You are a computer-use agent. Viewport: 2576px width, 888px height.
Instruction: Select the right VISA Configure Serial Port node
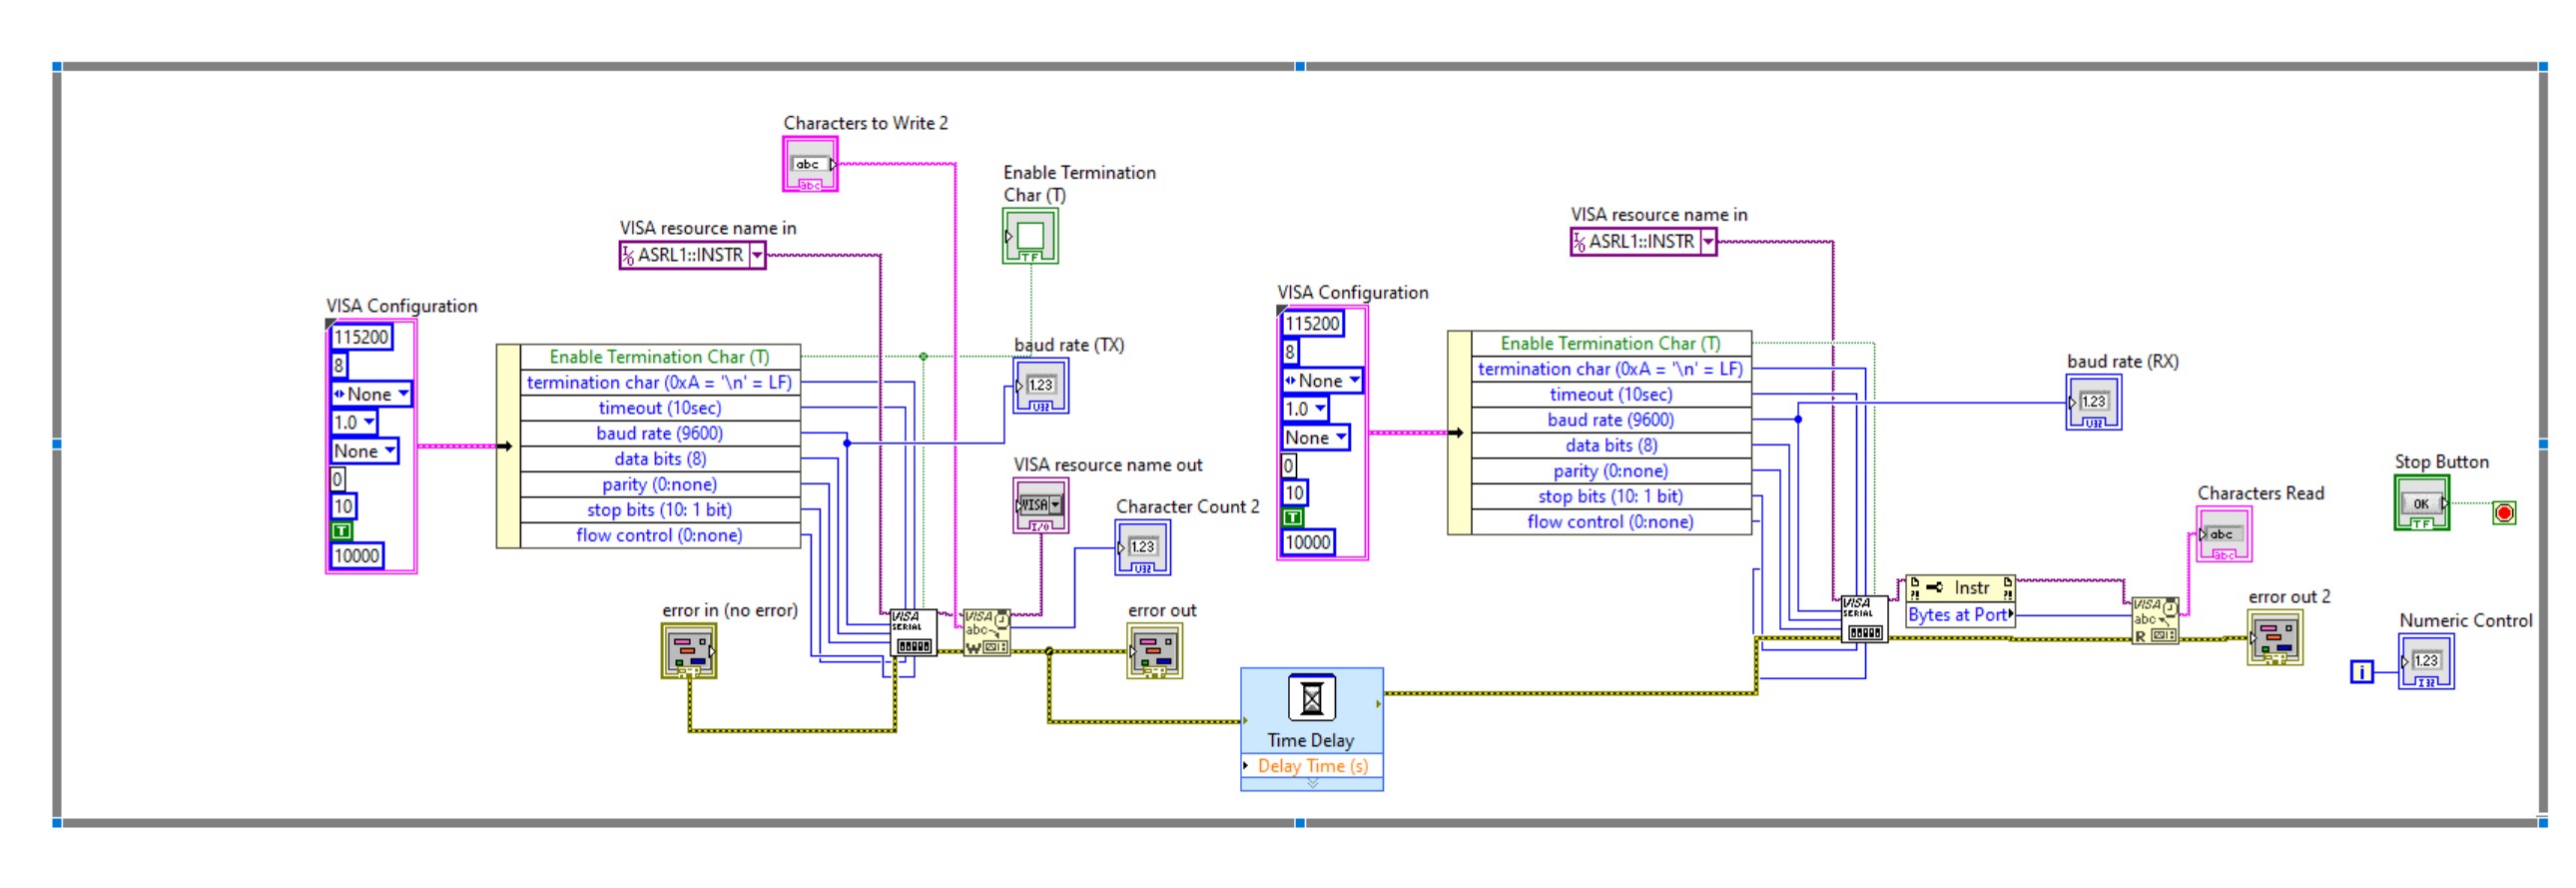[1864, 620]
